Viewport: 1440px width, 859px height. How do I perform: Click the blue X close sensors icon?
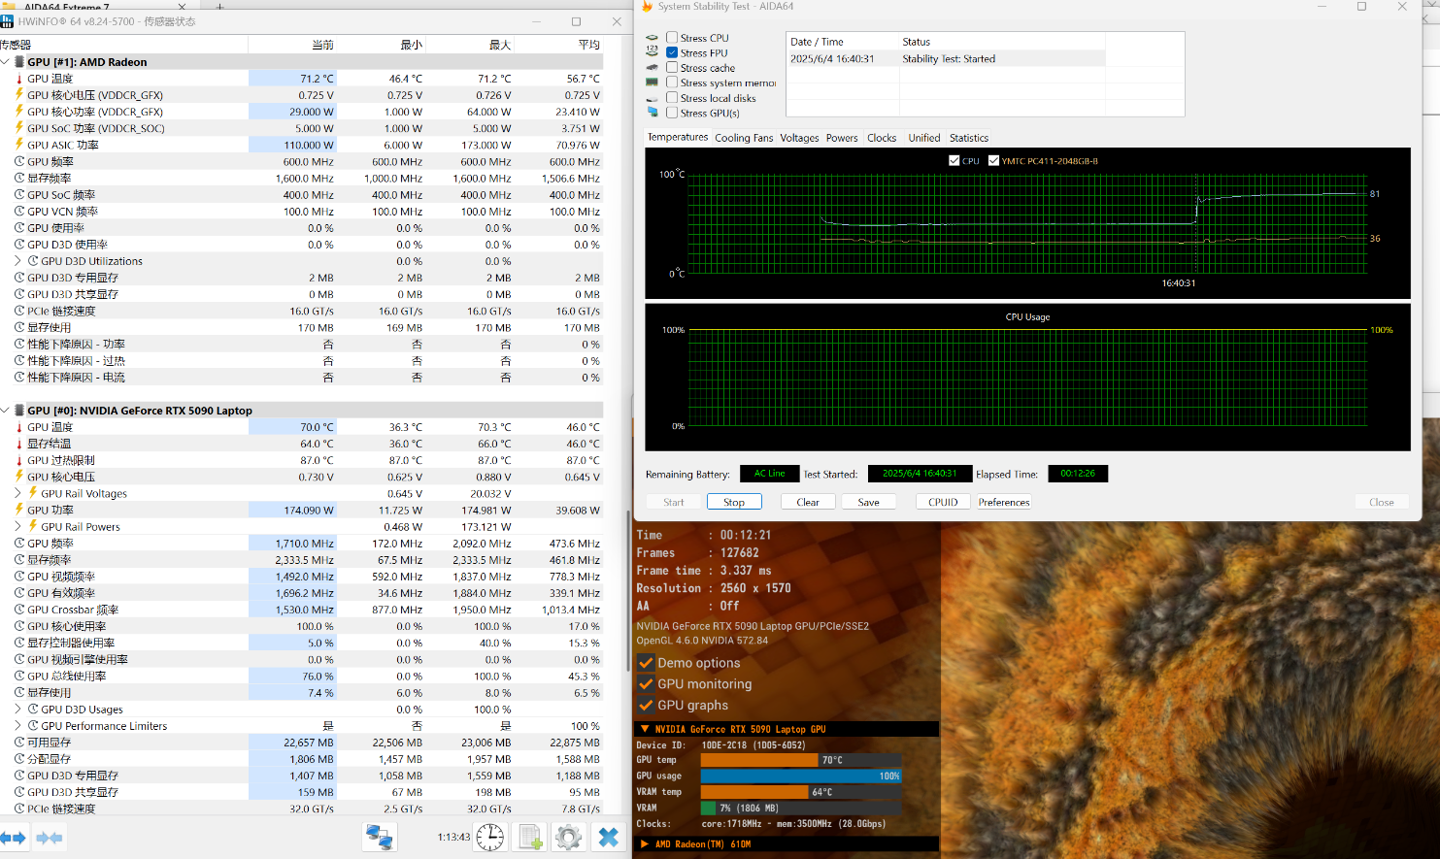(608, 837)
